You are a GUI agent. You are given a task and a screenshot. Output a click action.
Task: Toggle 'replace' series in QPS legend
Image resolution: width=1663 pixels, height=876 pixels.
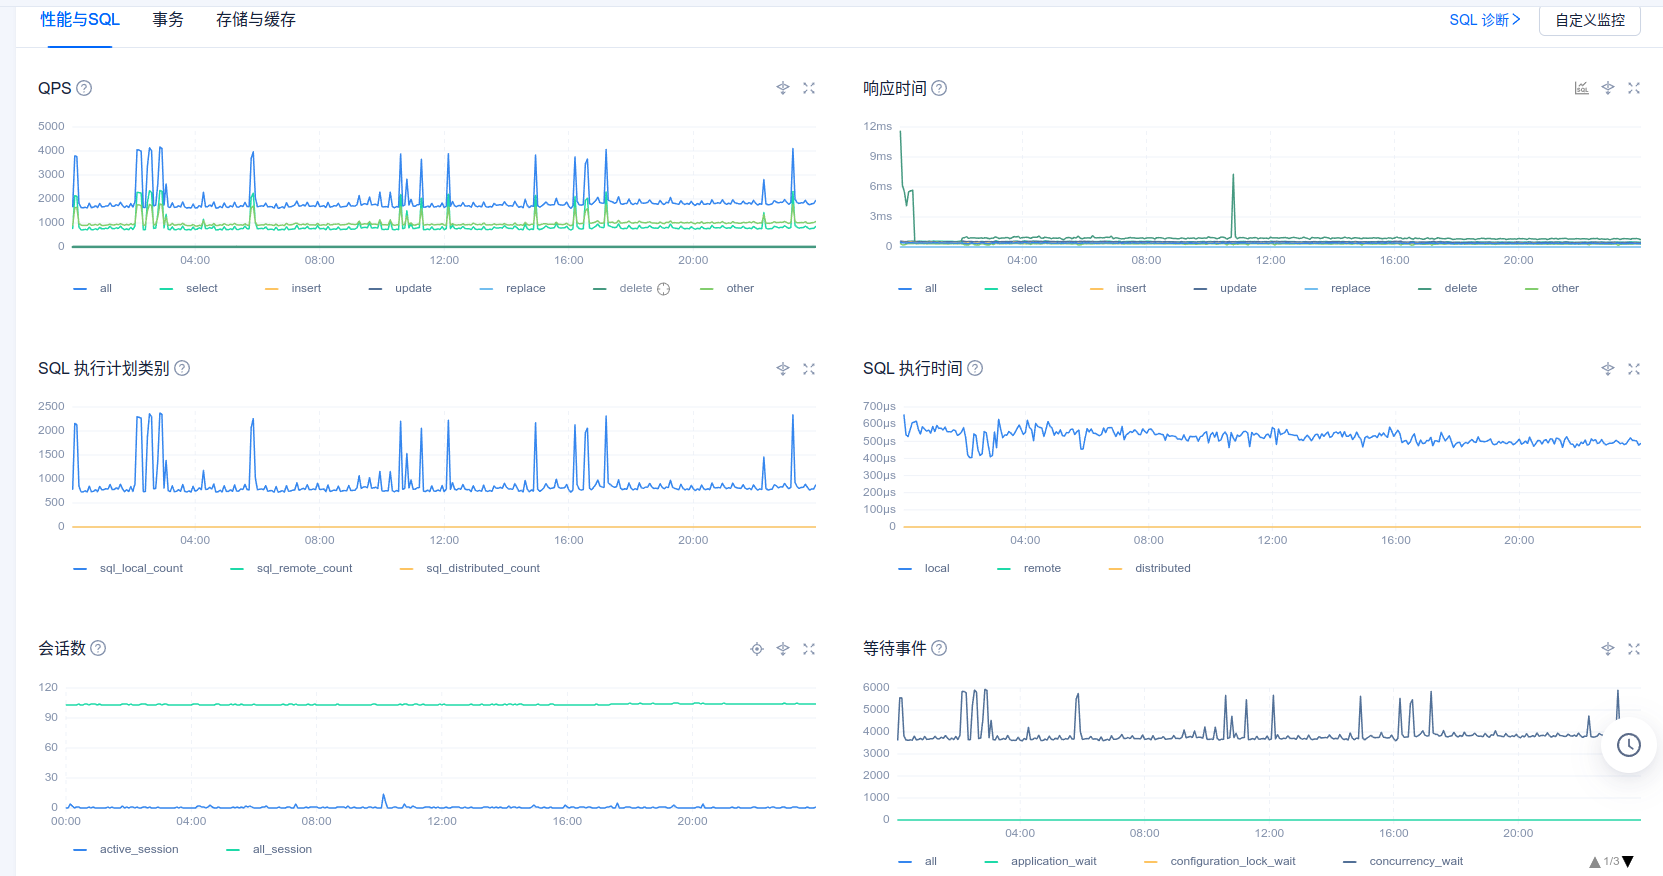(513, 288)
